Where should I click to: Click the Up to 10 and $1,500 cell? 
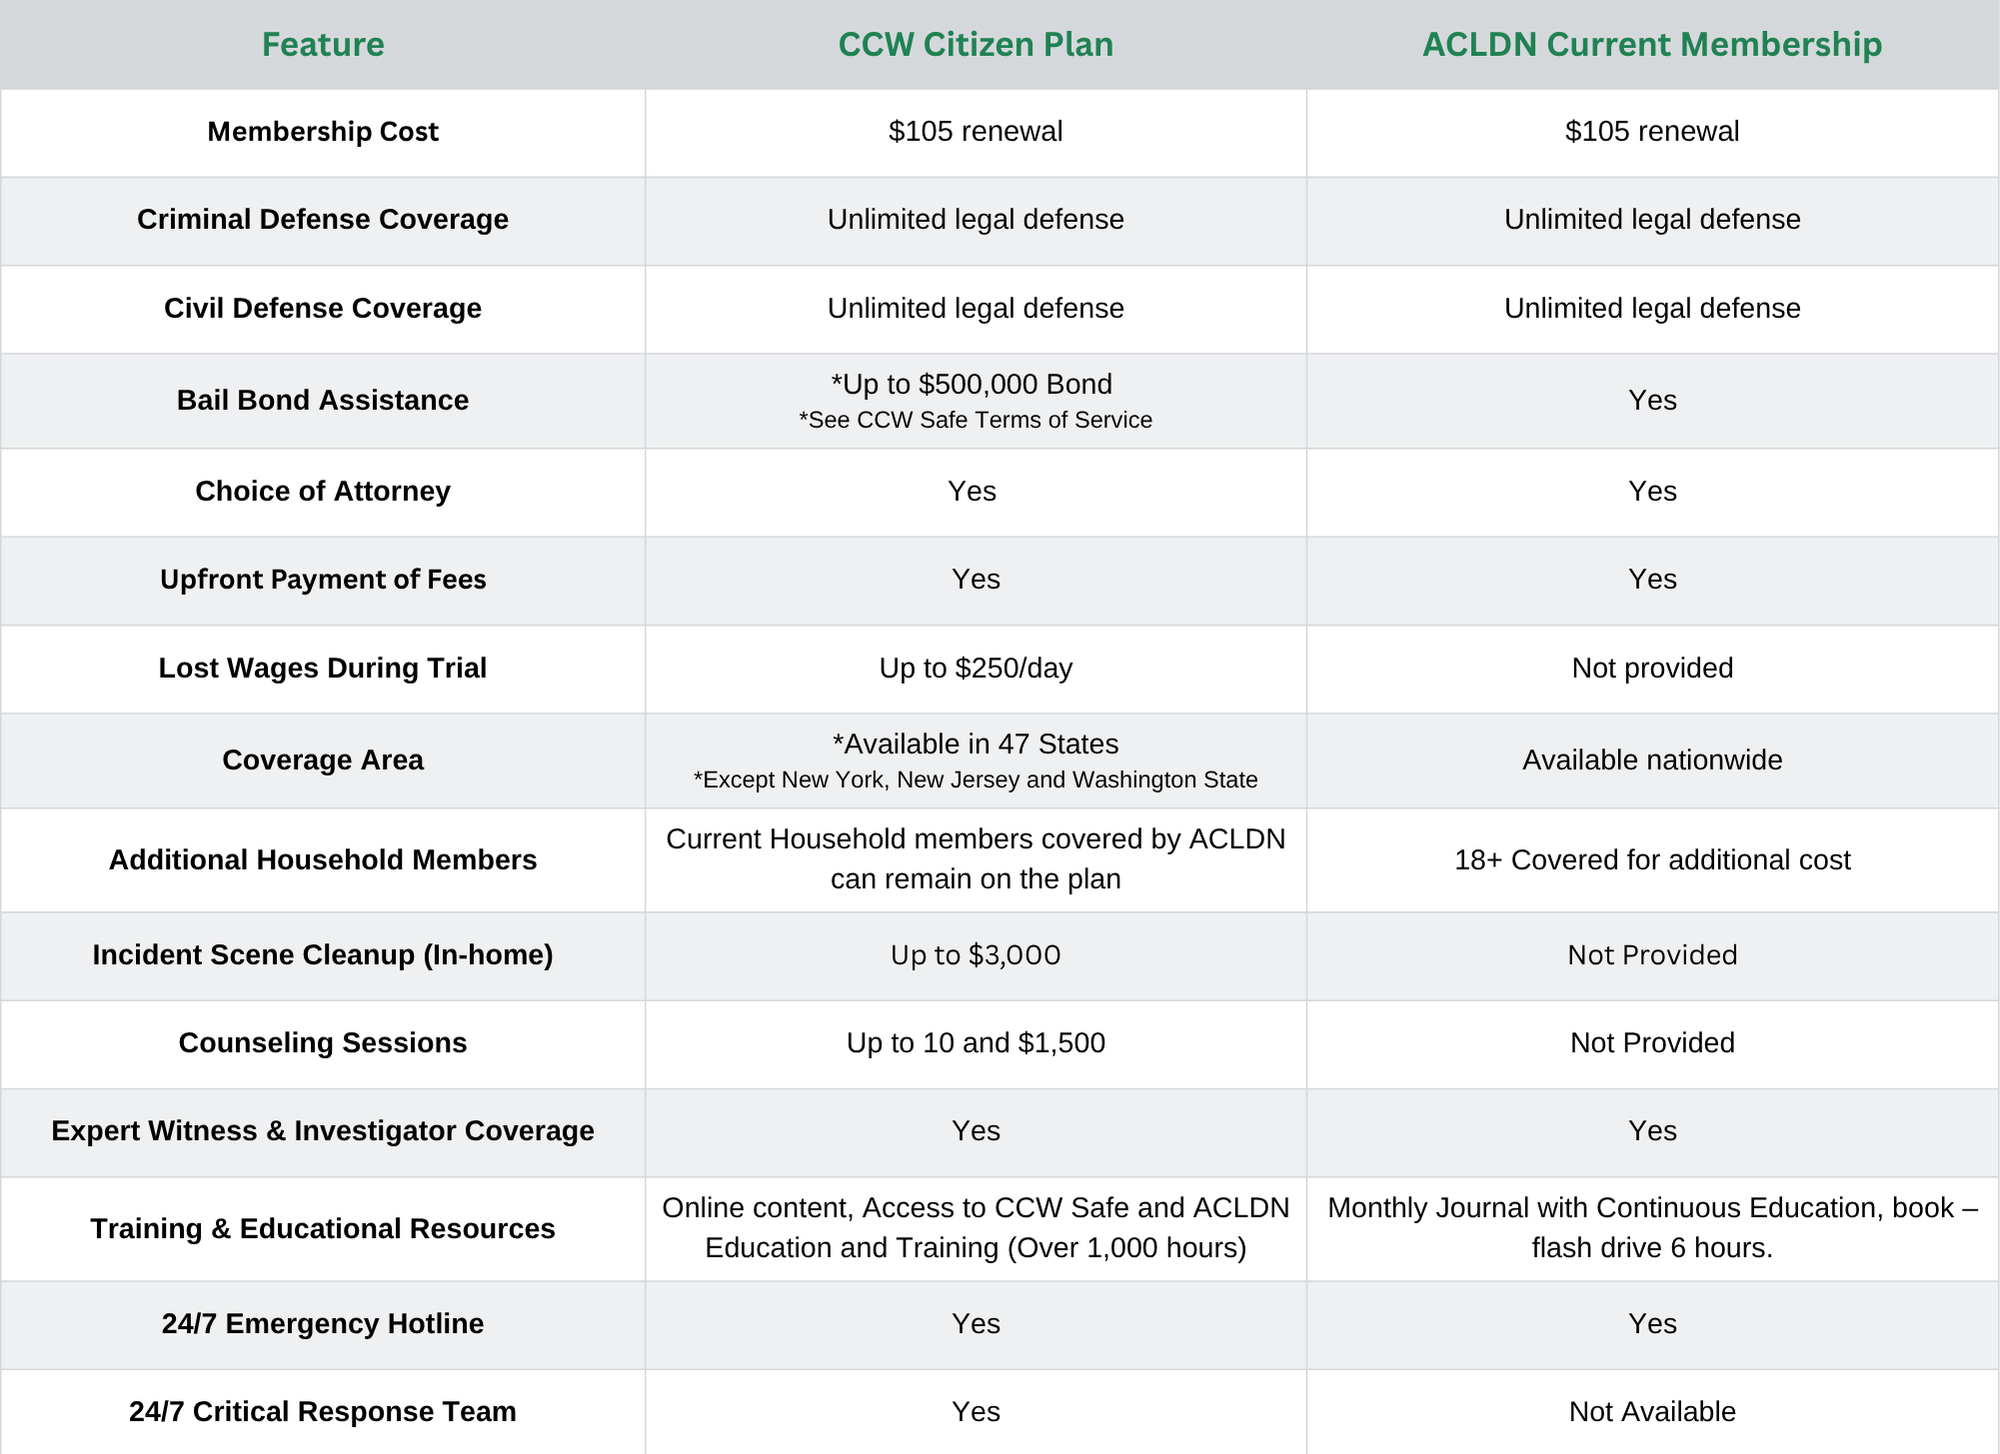coord(975,1043)
